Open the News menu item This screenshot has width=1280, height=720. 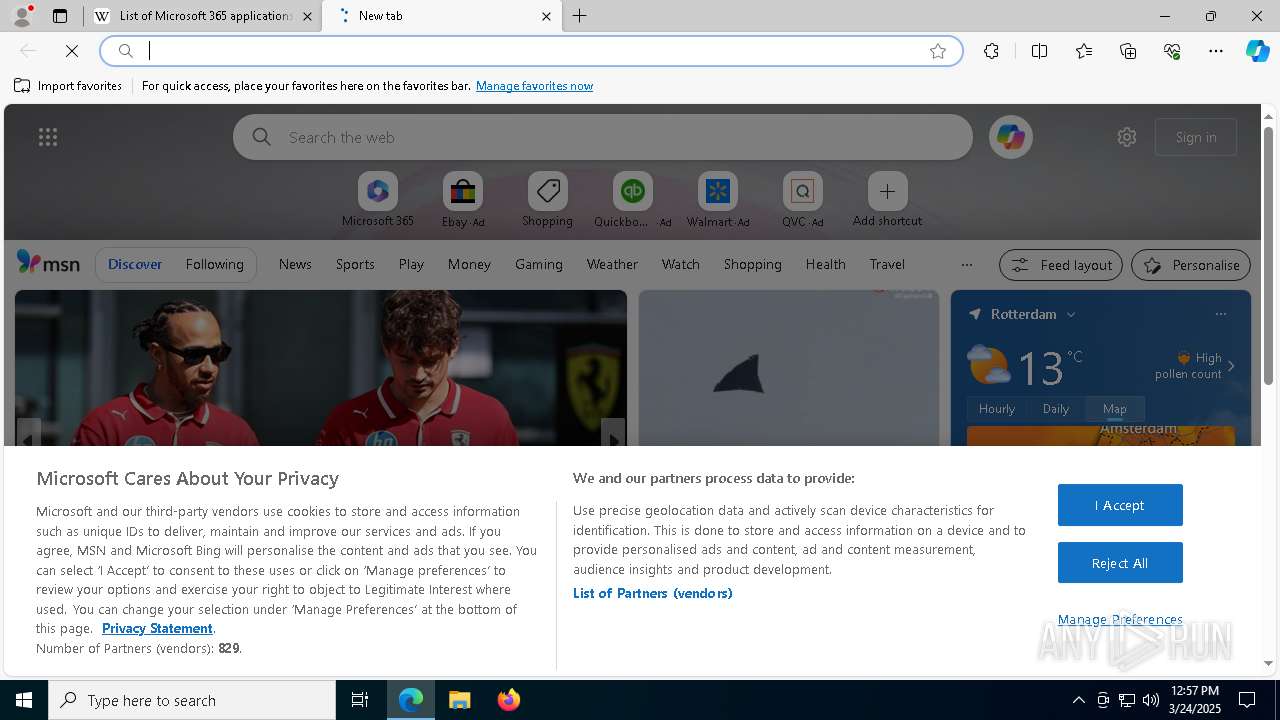pos(295,264)
